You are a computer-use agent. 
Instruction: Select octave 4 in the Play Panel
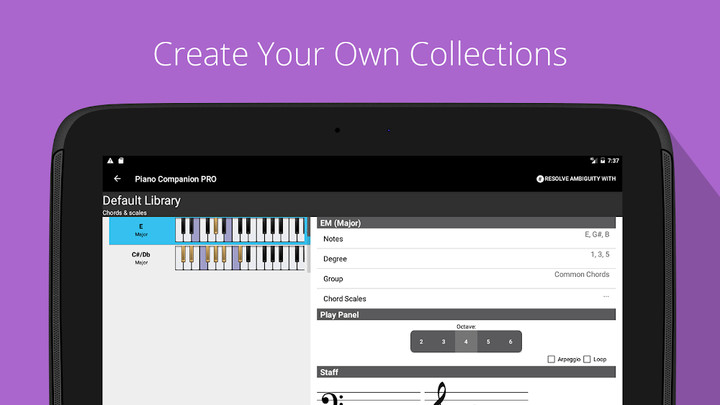[x=466, y=342]
